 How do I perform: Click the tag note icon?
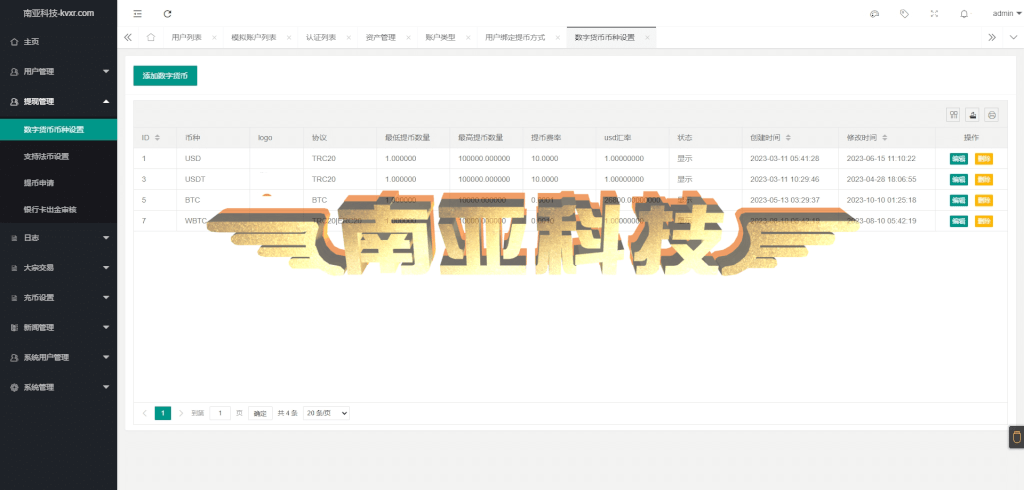point(904,14)
